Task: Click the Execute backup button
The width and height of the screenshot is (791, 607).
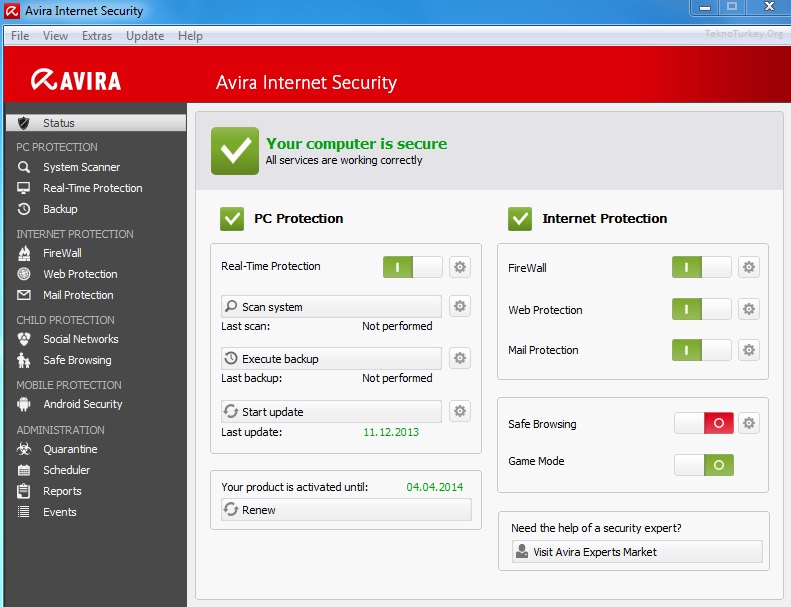Action: (x=331, y=358)
